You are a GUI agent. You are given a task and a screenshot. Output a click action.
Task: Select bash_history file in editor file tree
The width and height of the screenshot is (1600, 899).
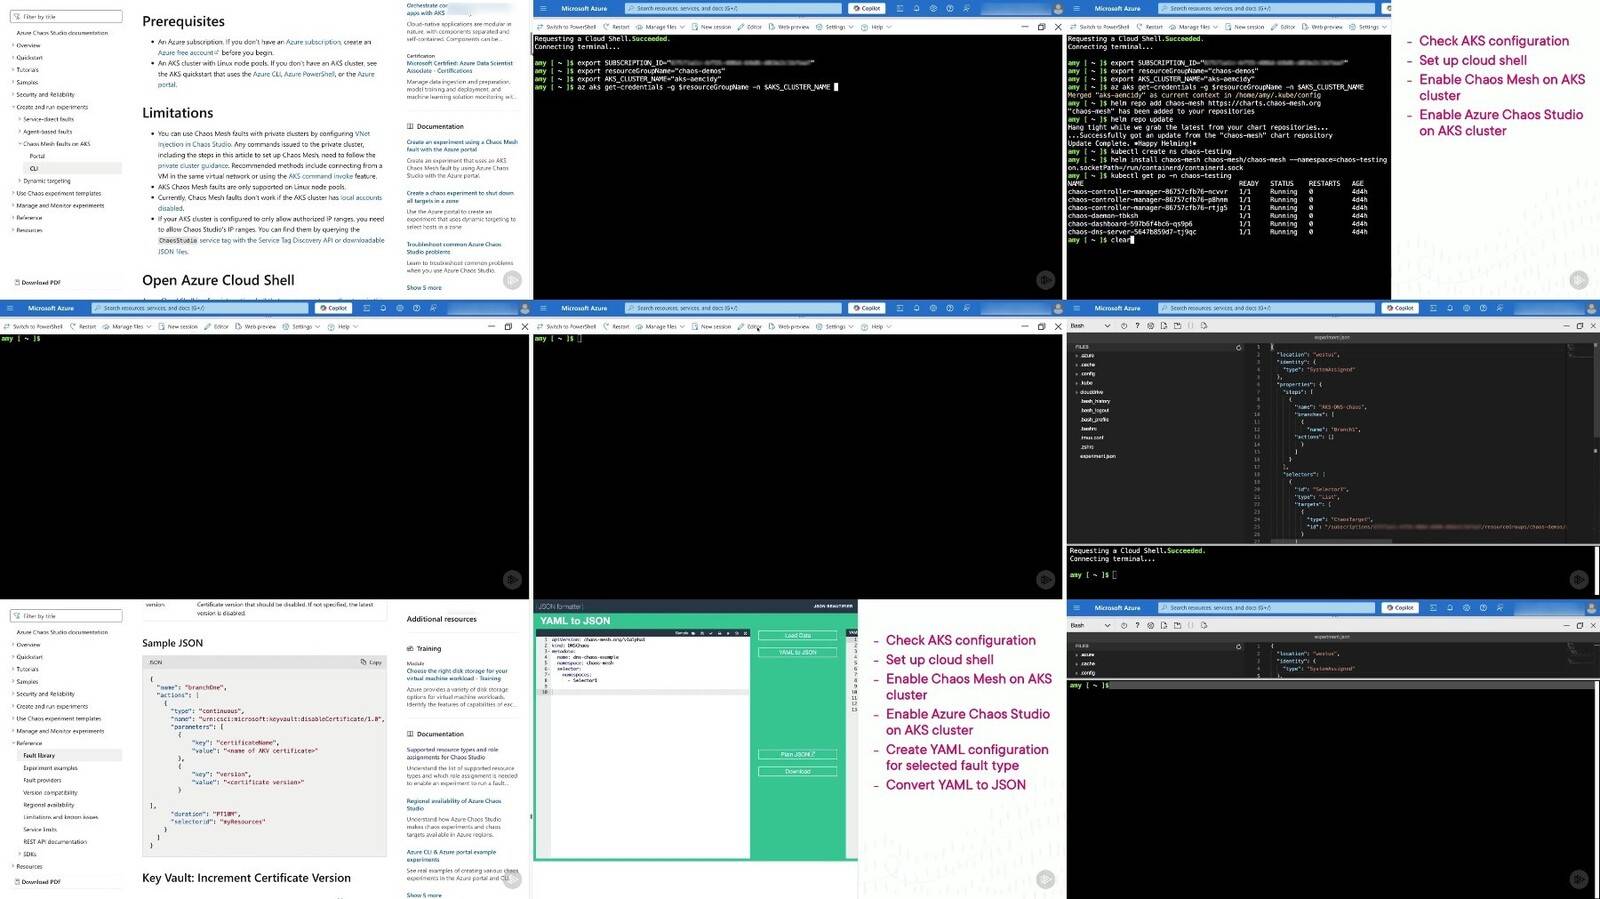1095,401
